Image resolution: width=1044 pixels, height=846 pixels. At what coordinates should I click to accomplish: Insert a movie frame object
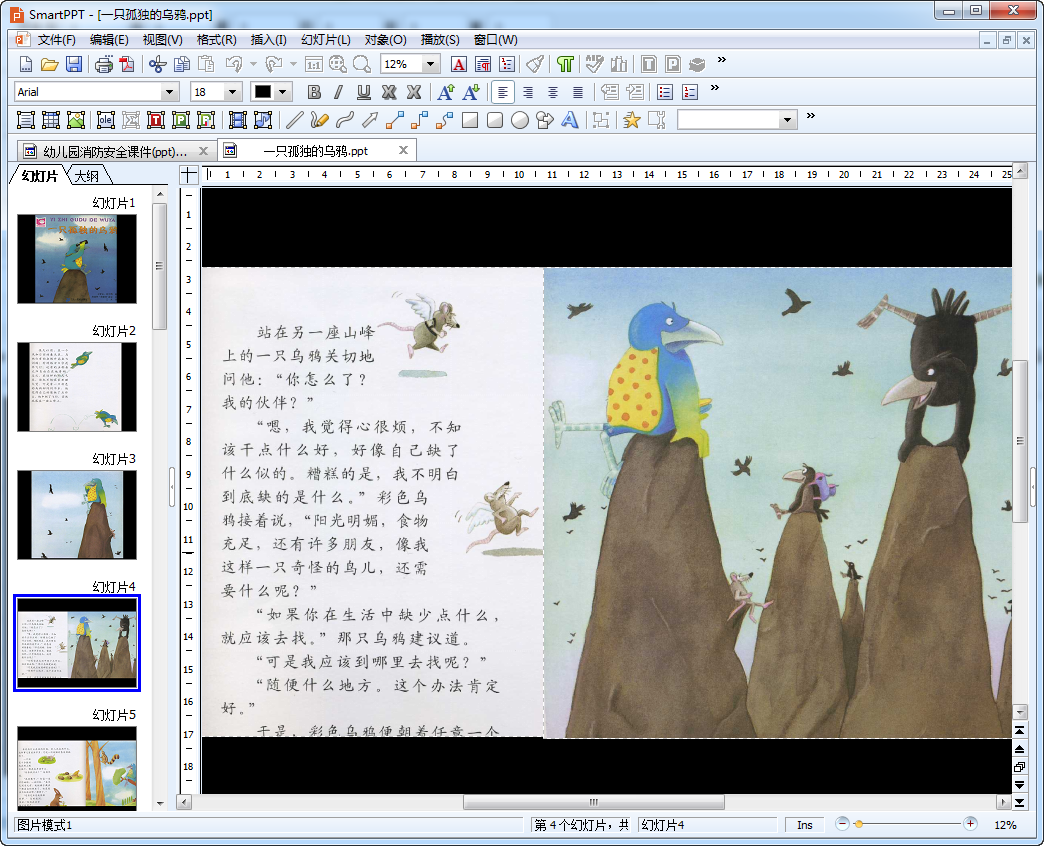[x=238, y=120]
